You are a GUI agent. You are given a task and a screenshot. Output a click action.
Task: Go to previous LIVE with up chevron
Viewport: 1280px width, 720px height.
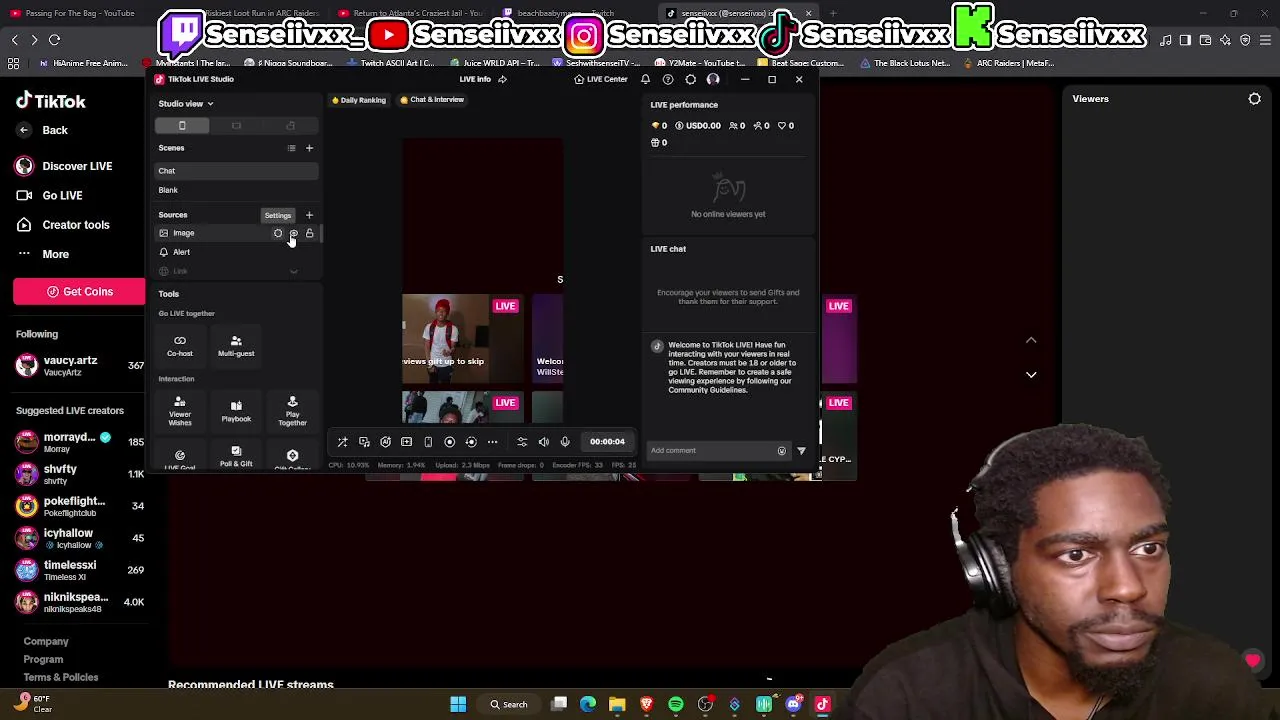tap(1031, 340)
